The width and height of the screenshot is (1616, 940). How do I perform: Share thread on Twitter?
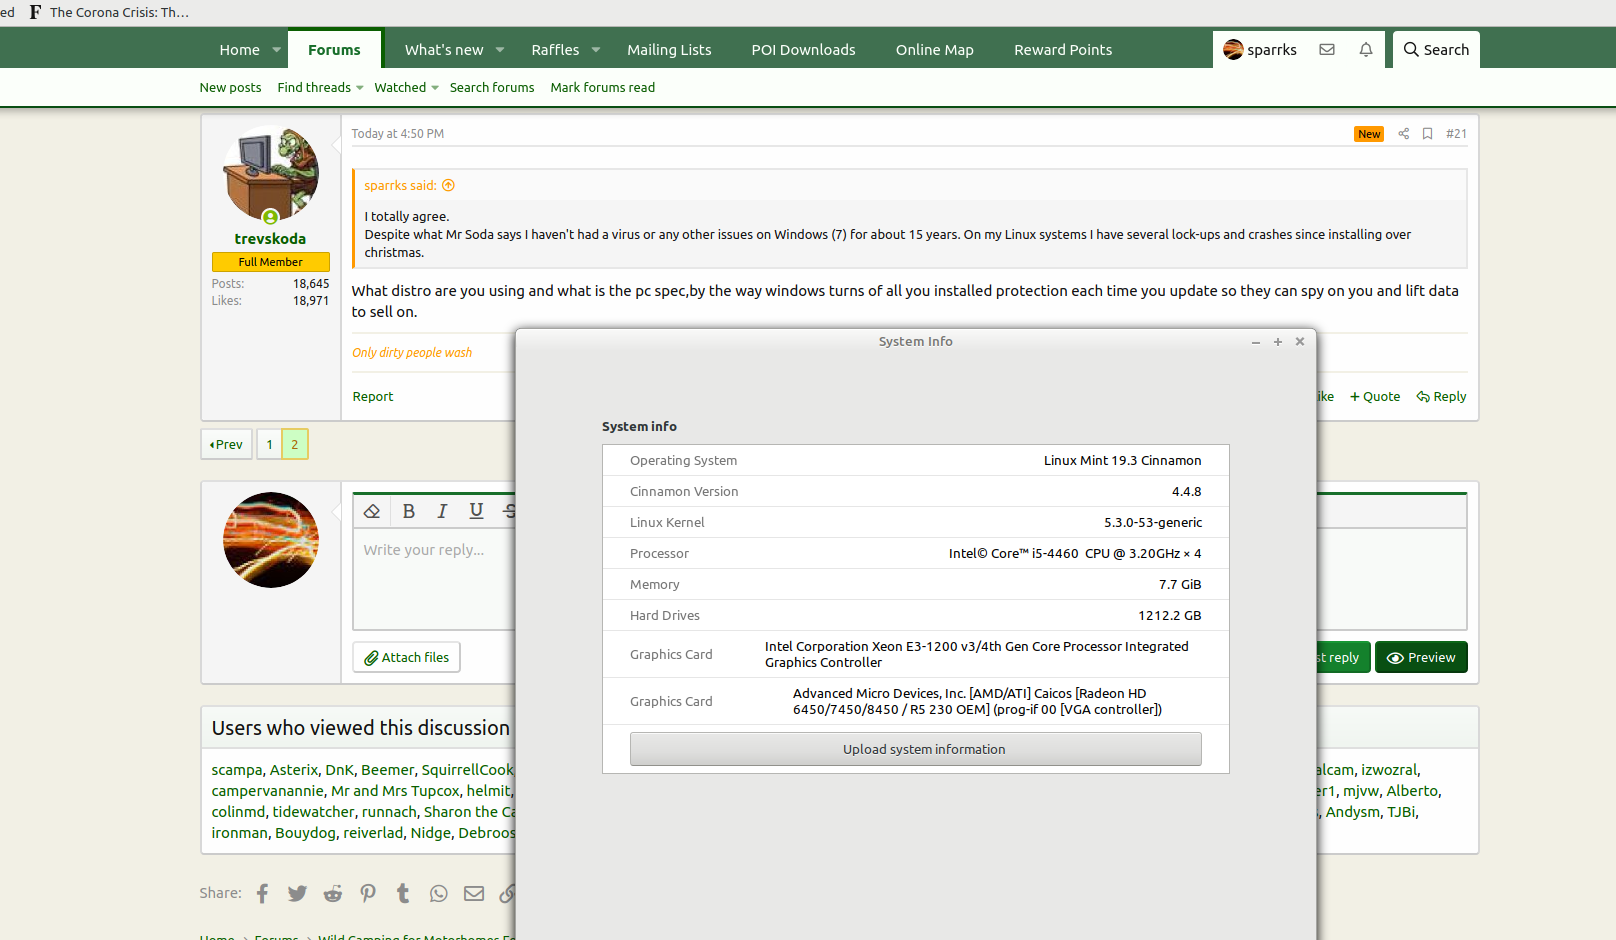tap(297, 894)
